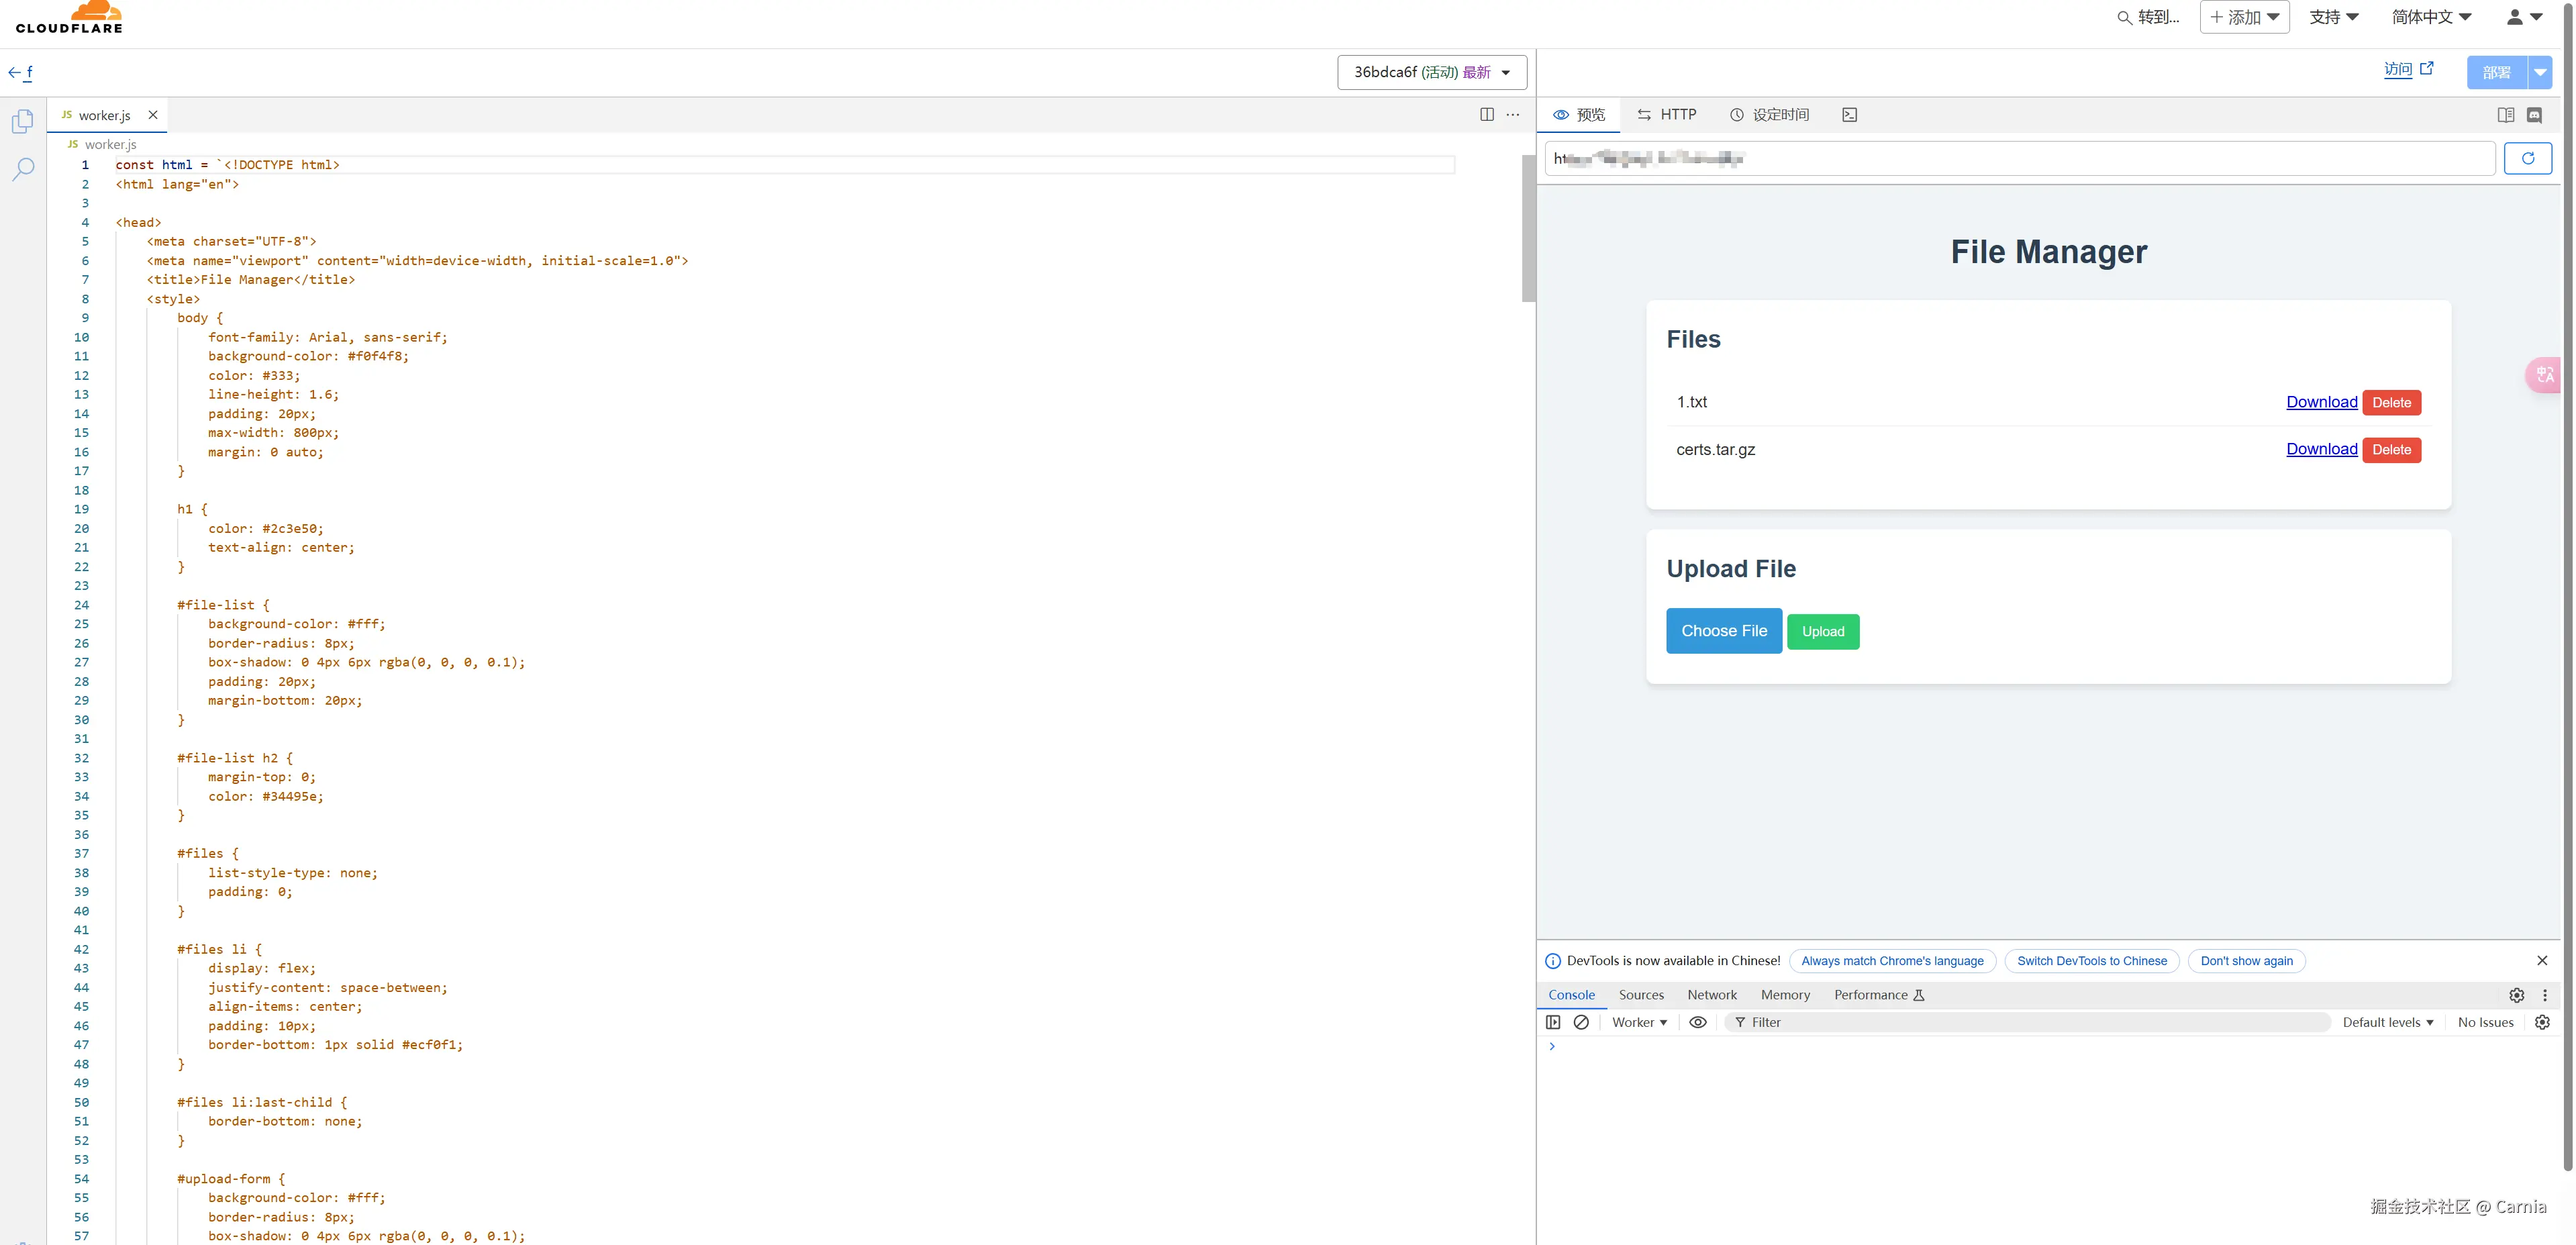Image resolution: width=2576 pixels, height=1245 pixels.
Task: Click the preview URL refresh button
Action: coord(2527,158)
